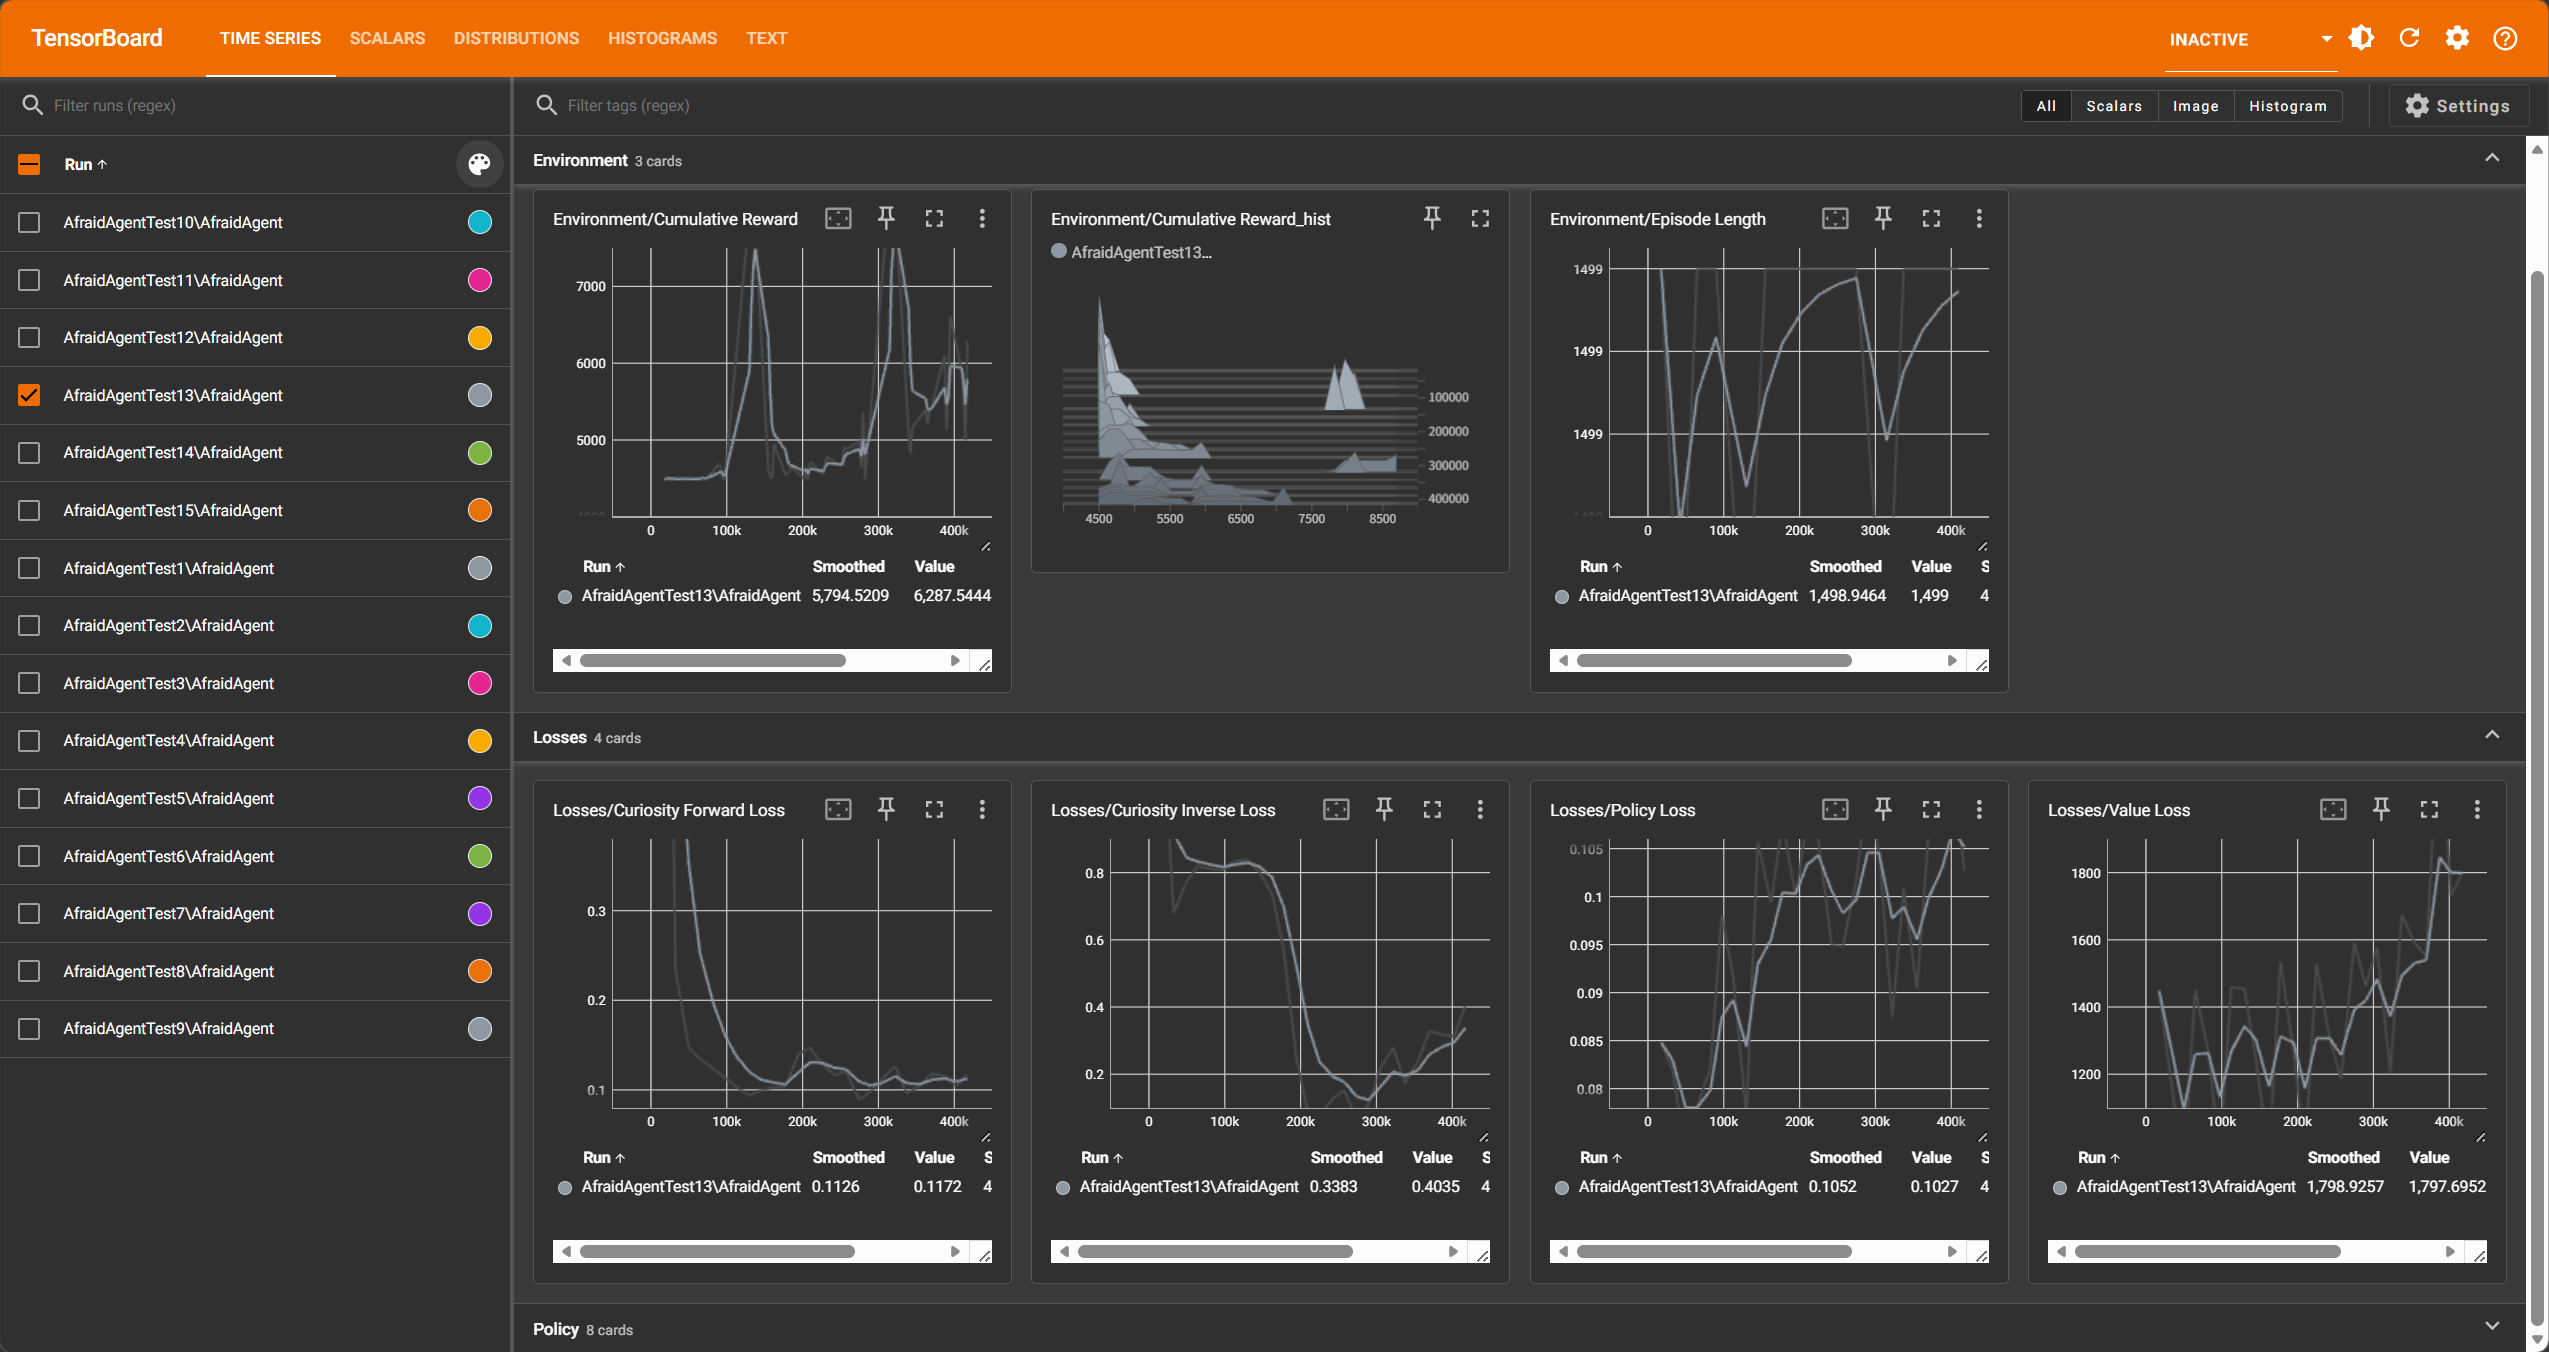Reload data with the refresh icon

(x=2409, y=38)
